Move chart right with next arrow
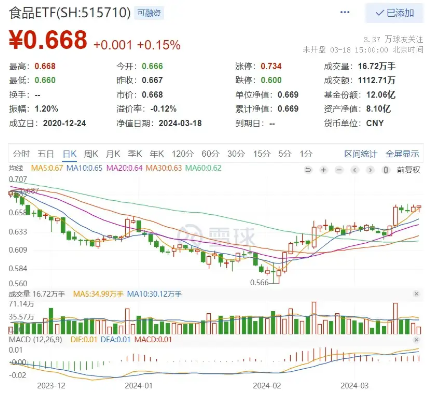The height and width of the screenshot is (397, 429). click(370, 170)
